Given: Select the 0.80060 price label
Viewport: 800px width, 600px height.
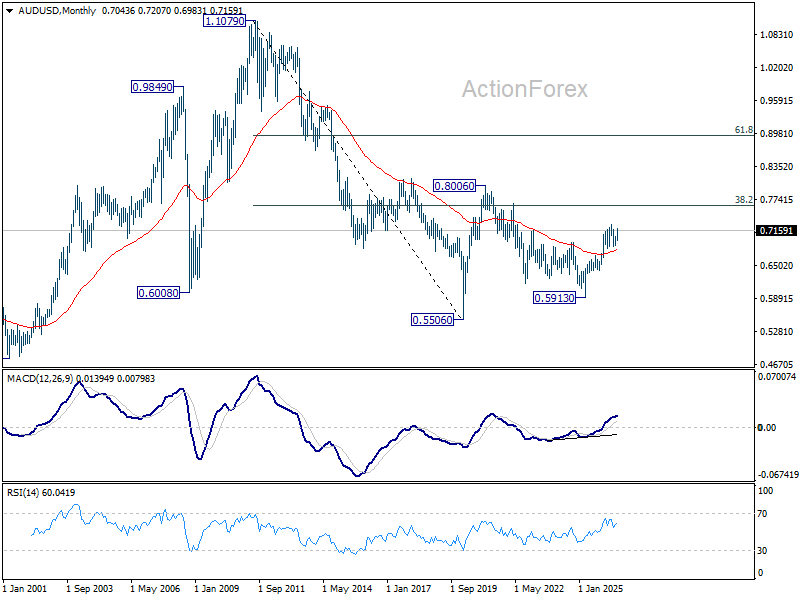Looking at the screenshot, I should [454, 186].
